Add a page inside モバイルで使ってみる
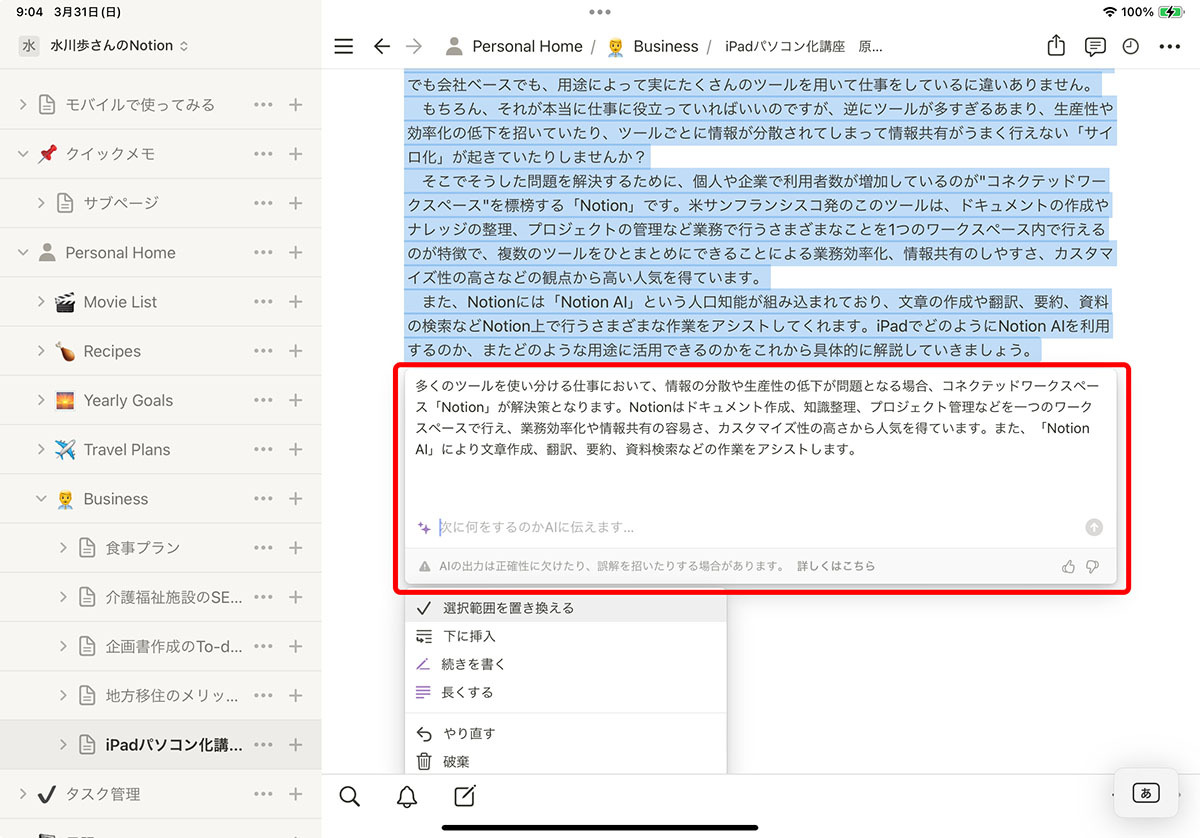 click(296, 104)
